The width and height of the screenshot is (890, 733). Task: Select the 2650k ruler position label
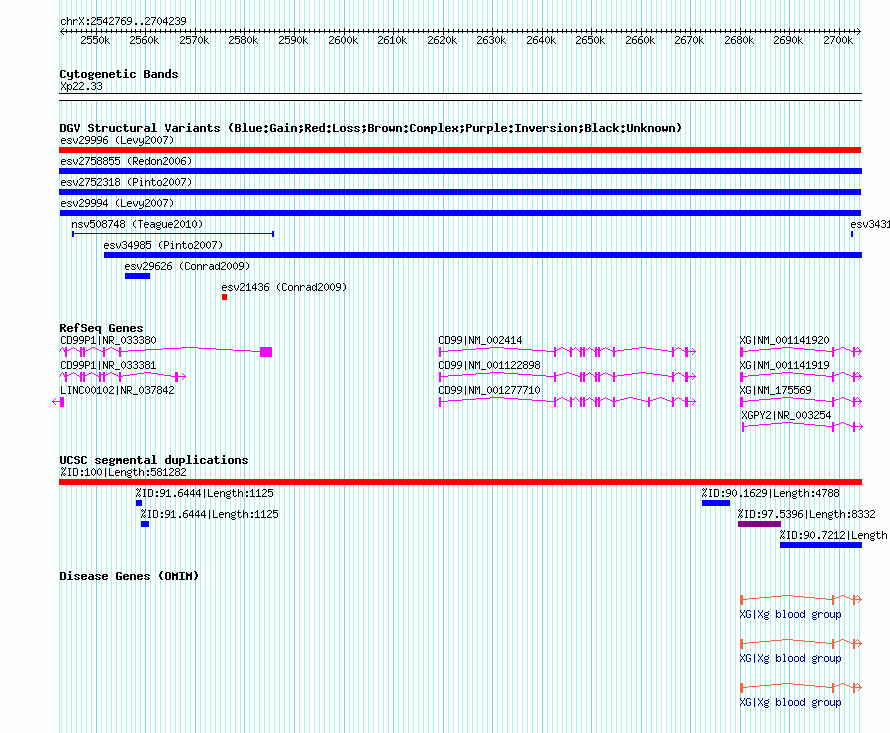click(x=590, y=40)
